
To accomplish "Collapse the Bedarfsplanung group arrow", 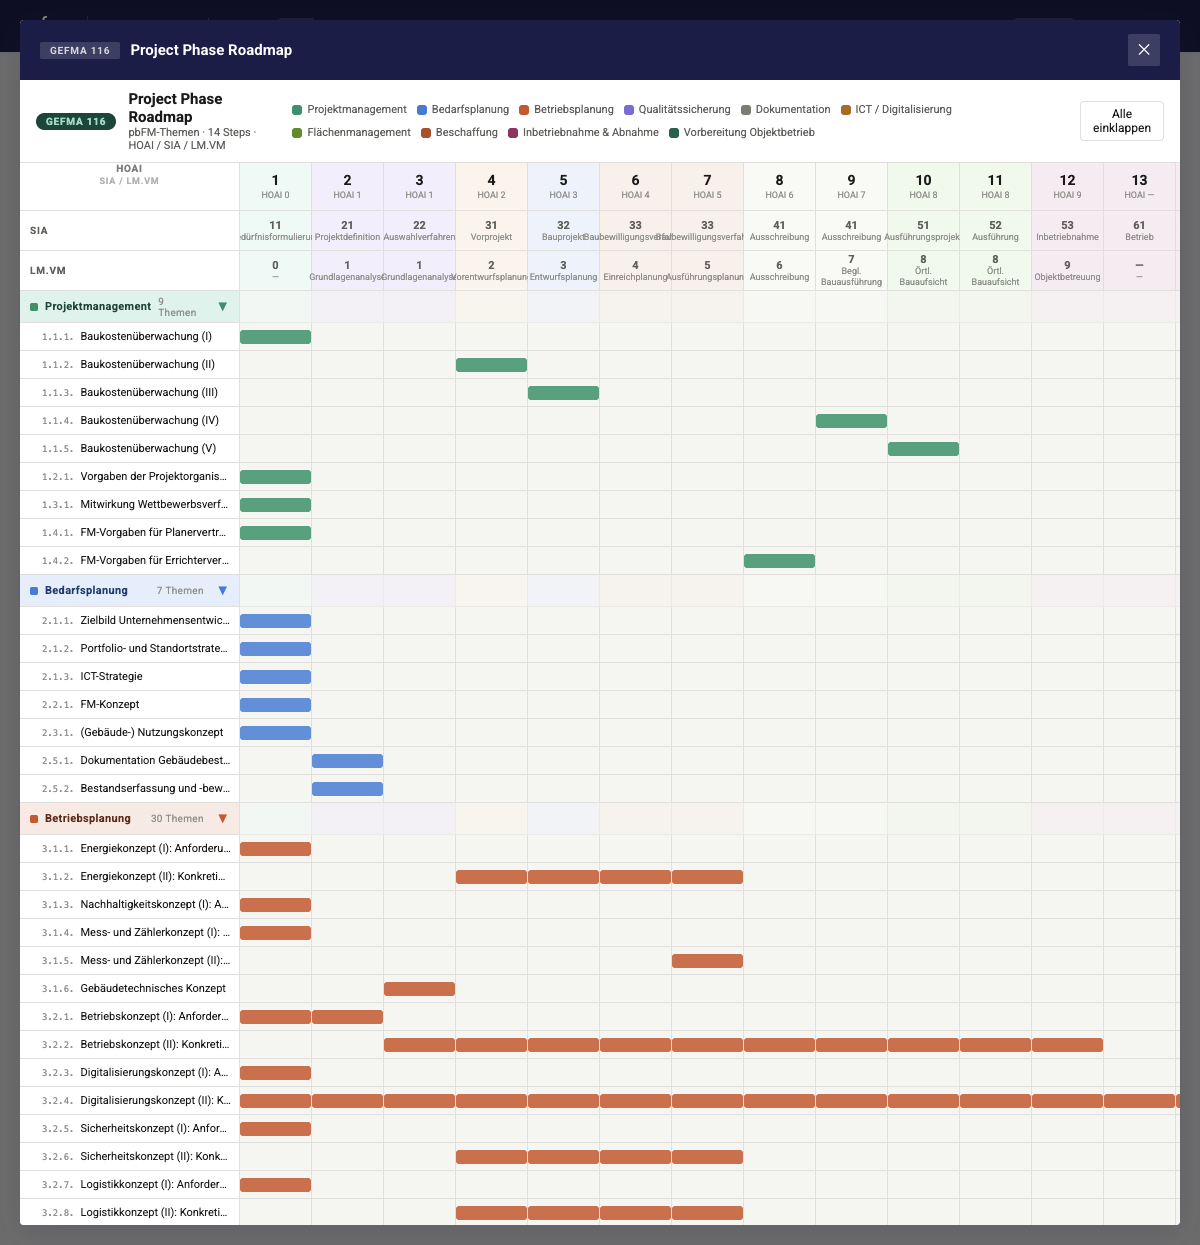I will point(223,591).
